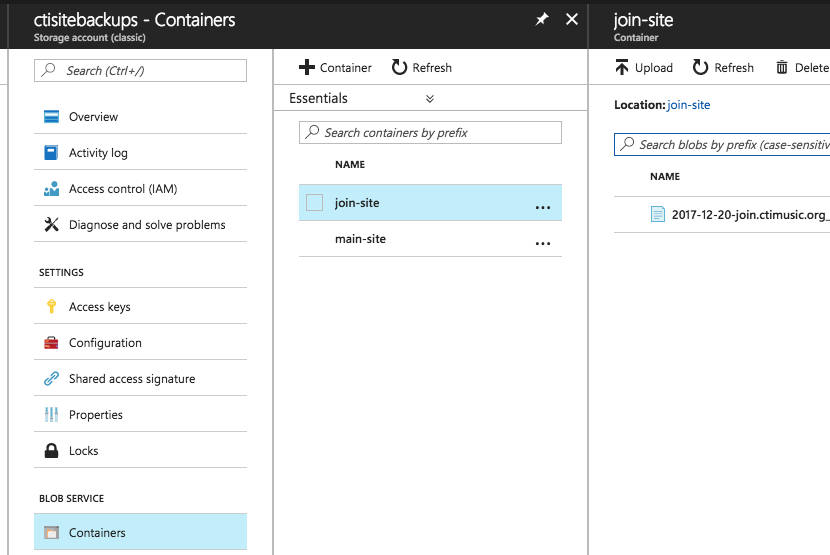Open Locks settings

[140, 451]
